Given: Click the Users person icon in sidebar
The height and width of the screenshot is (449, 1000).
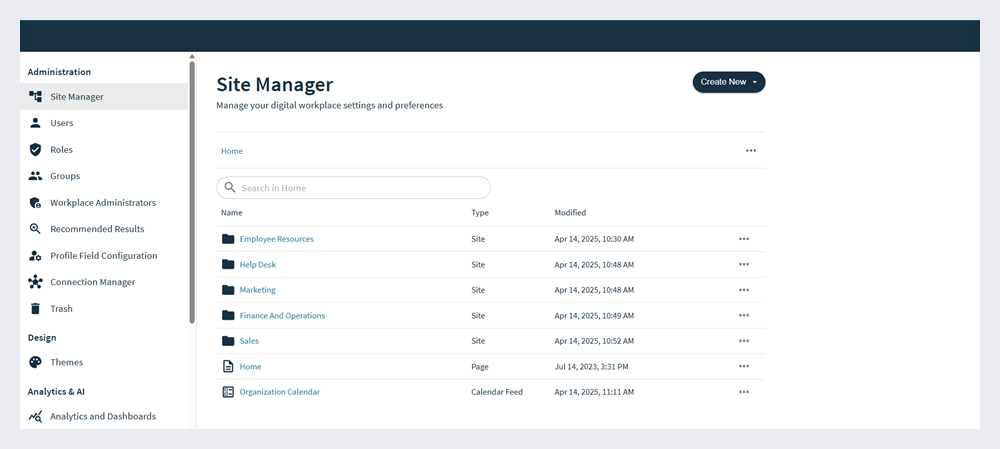Looking at the screenshot, I should coord(35,123).
